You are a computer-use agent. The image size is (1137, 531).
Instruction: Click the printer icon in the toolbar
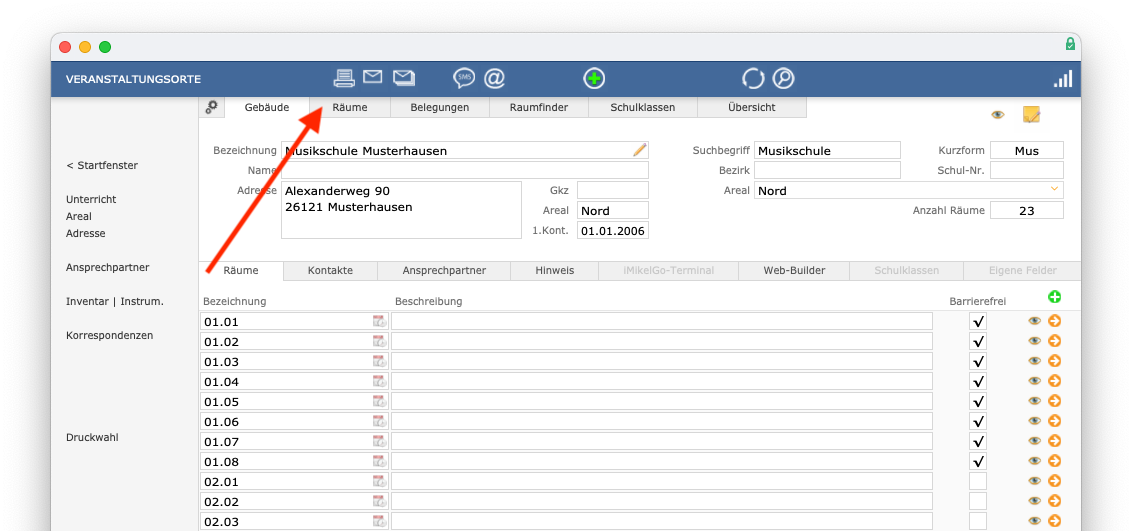(x=344, y=78)
